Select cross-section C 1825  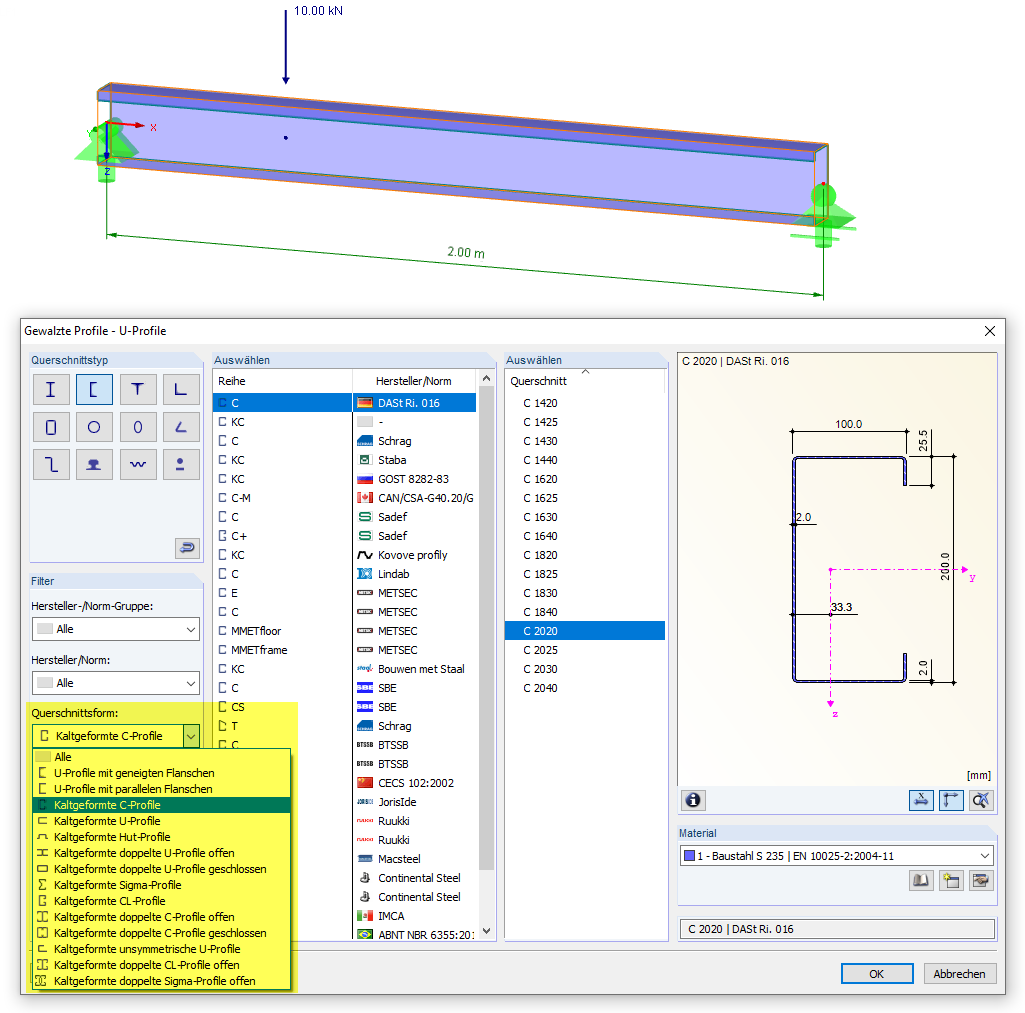pyautogui.click(x=585, y=574)
